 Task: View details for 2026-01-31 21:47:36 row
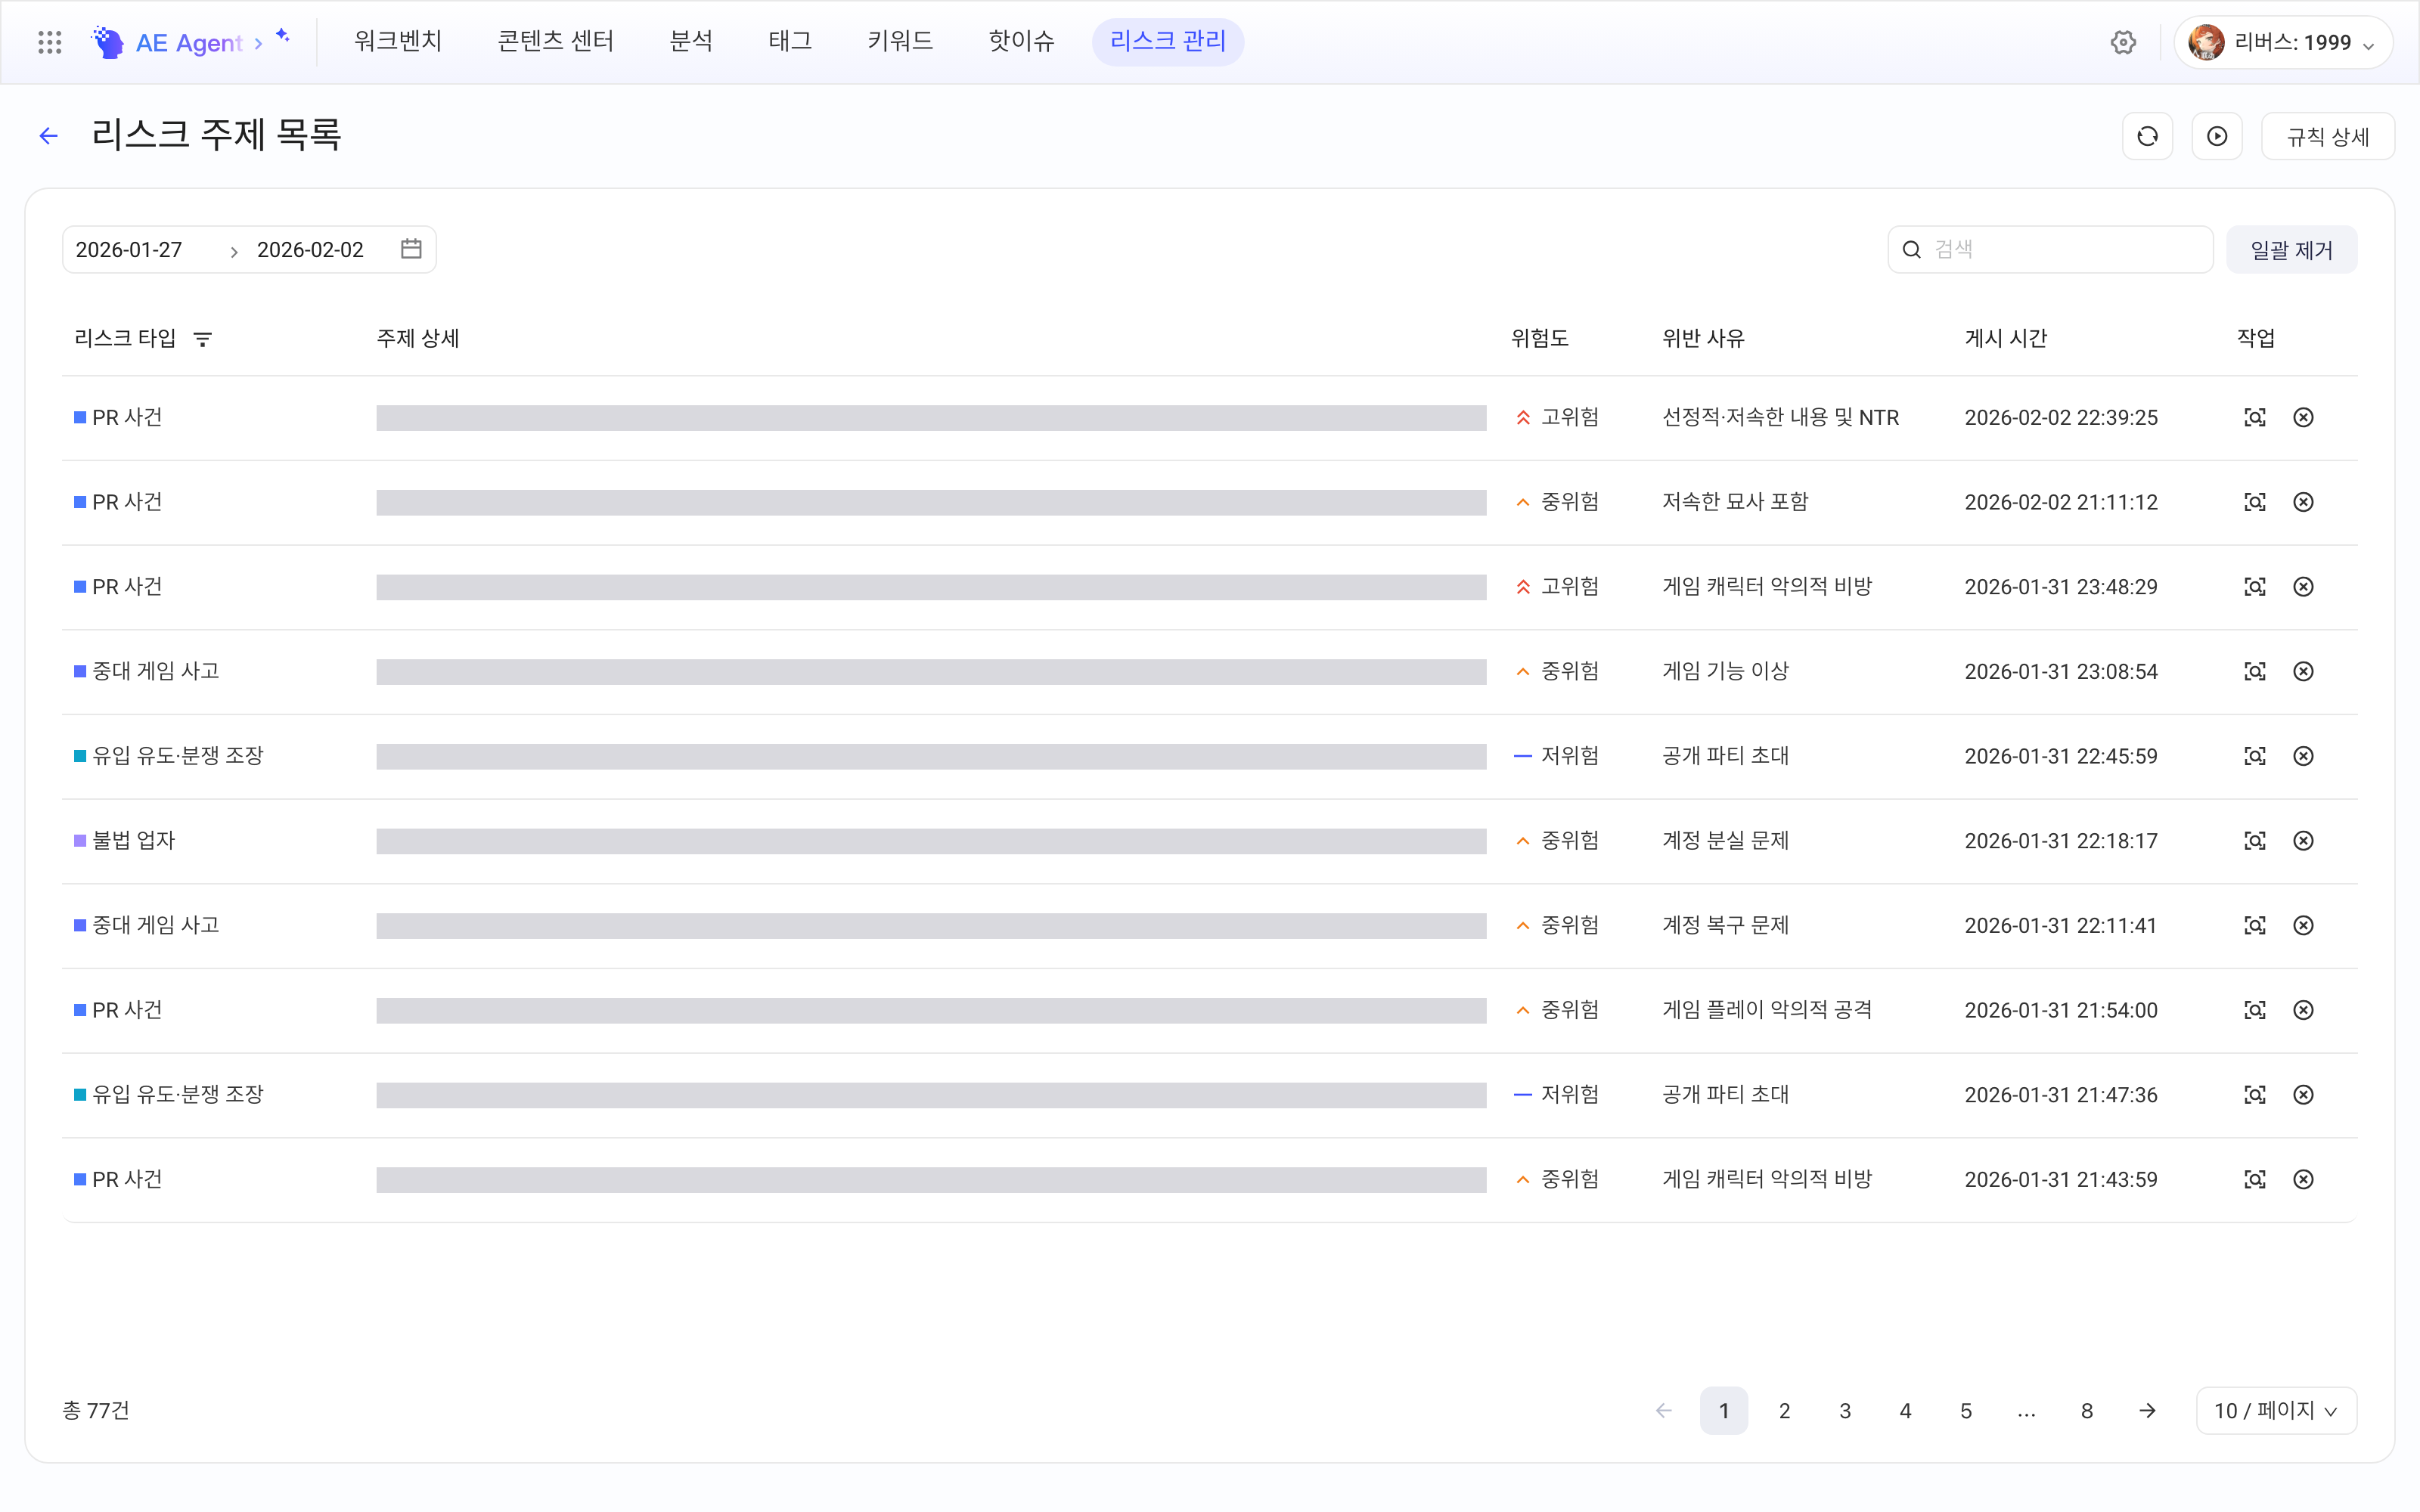(x=2255, y=1095)
